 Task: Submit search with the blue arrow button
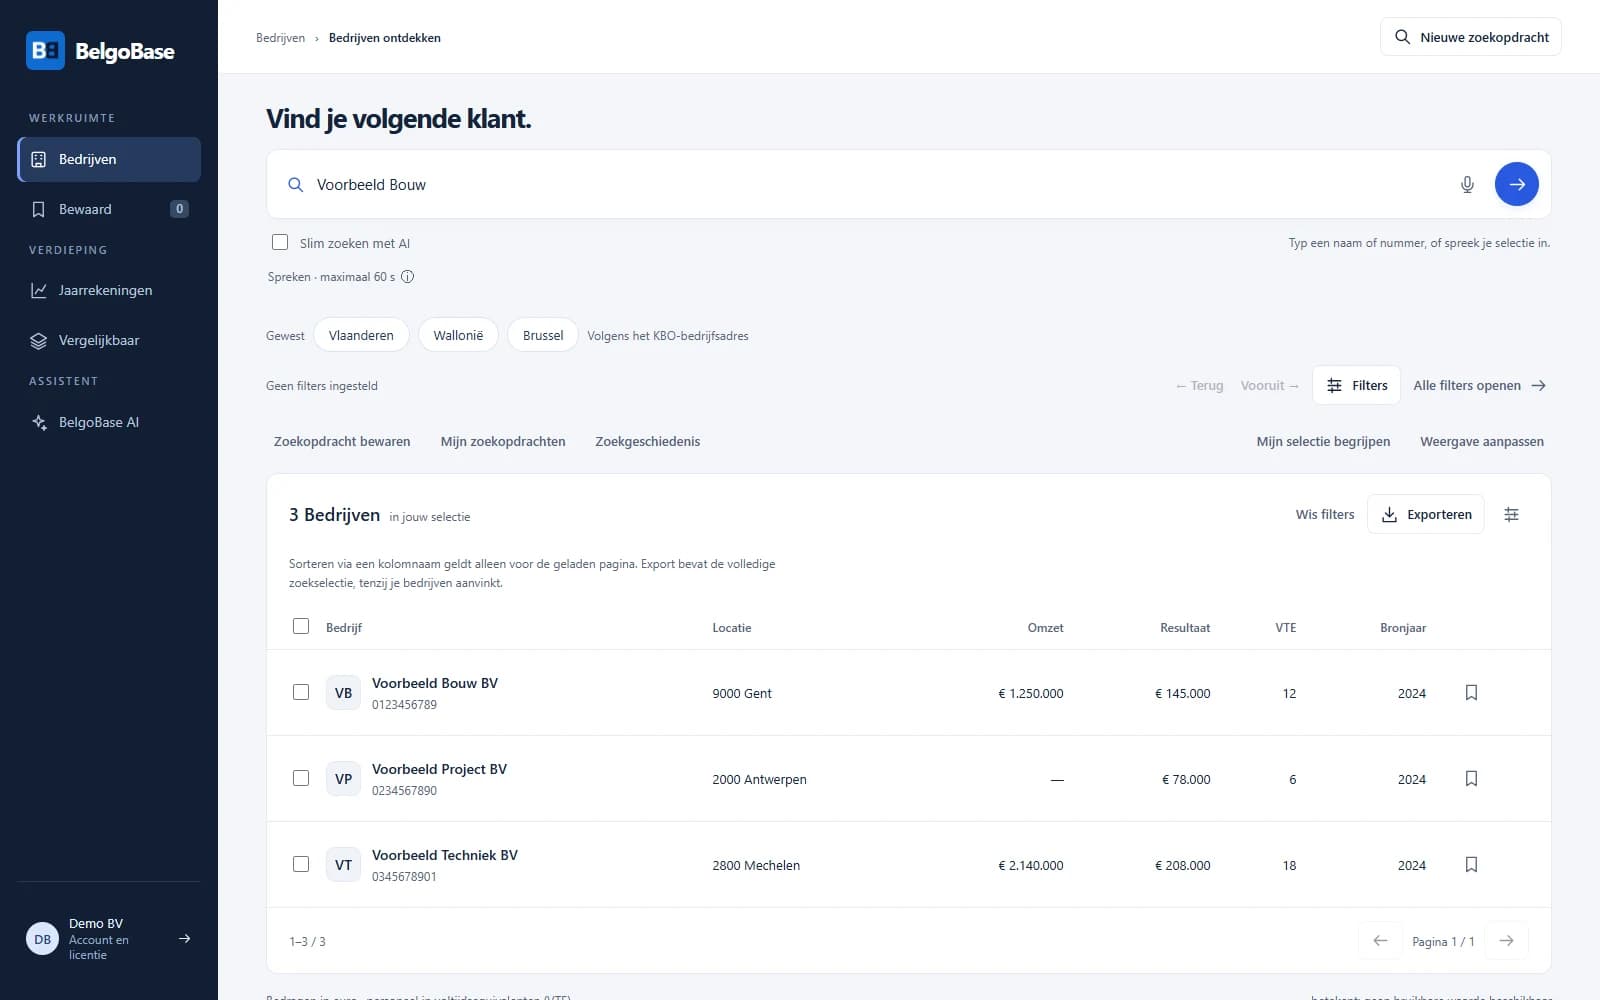click(x=1516, y=184)
